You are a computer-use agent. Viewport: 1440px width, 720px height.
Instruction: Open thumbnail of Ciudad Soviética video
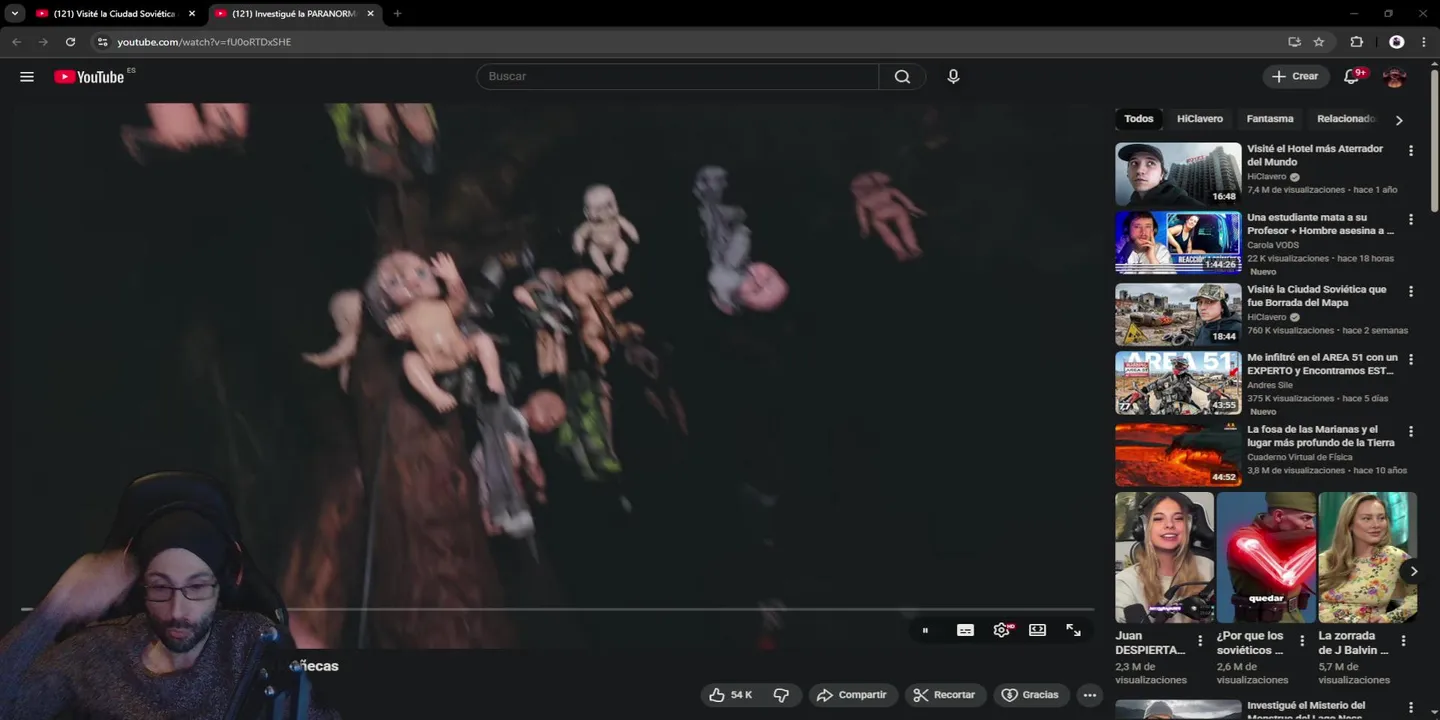click(1178, 314)
